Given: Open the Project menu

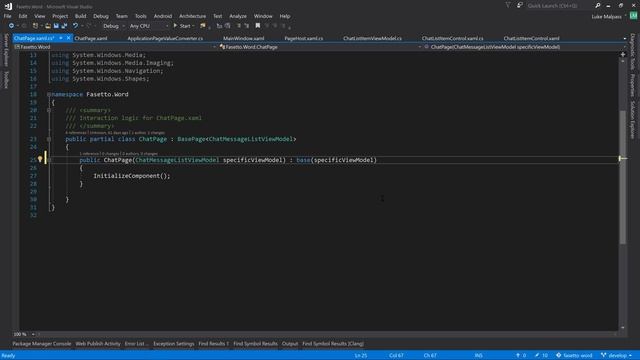Looking at the screenshot, I should pyautogui.click(x=60, y=16).
